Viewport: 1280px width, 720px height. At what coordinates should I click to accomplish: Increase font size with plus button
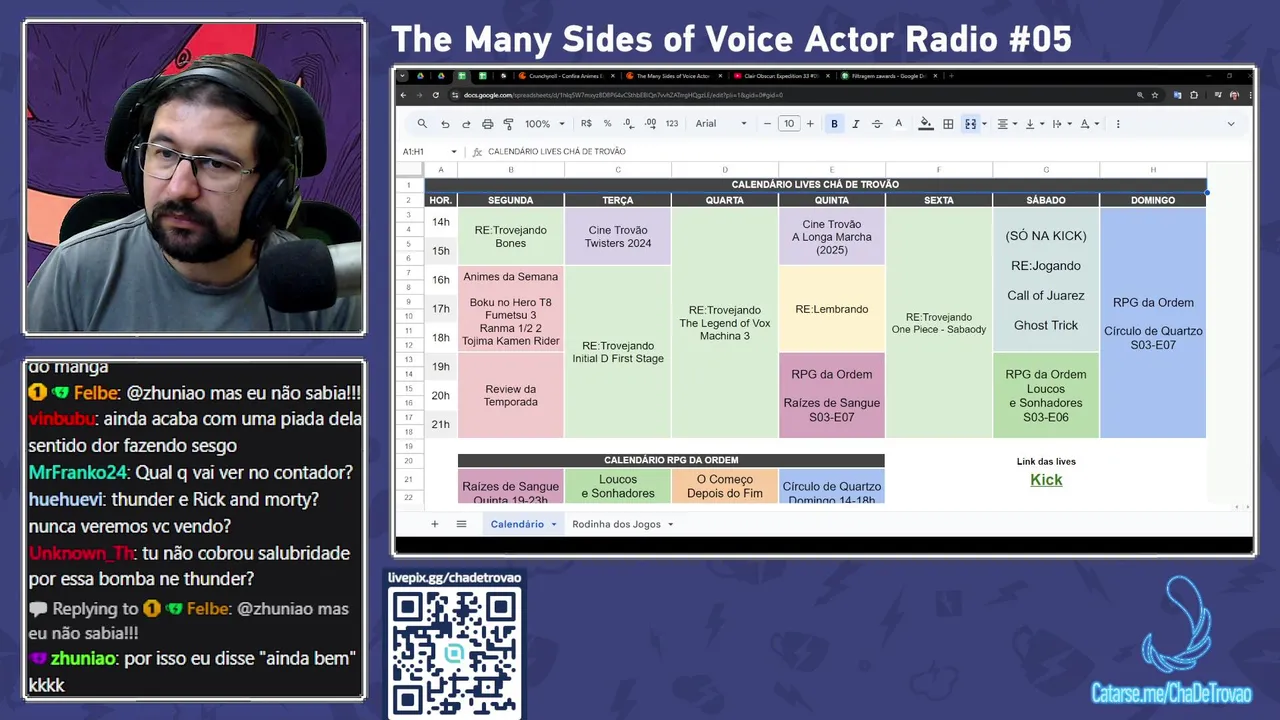pos(810,124)
